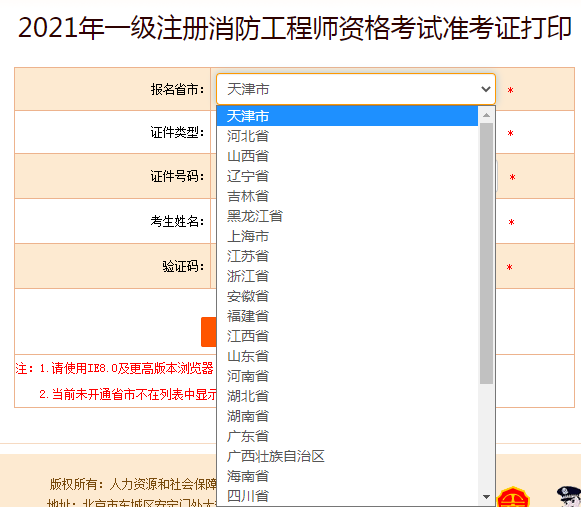Choose 海南省 in the list
This screenshot has height=507, width=581.
(347, 476)
